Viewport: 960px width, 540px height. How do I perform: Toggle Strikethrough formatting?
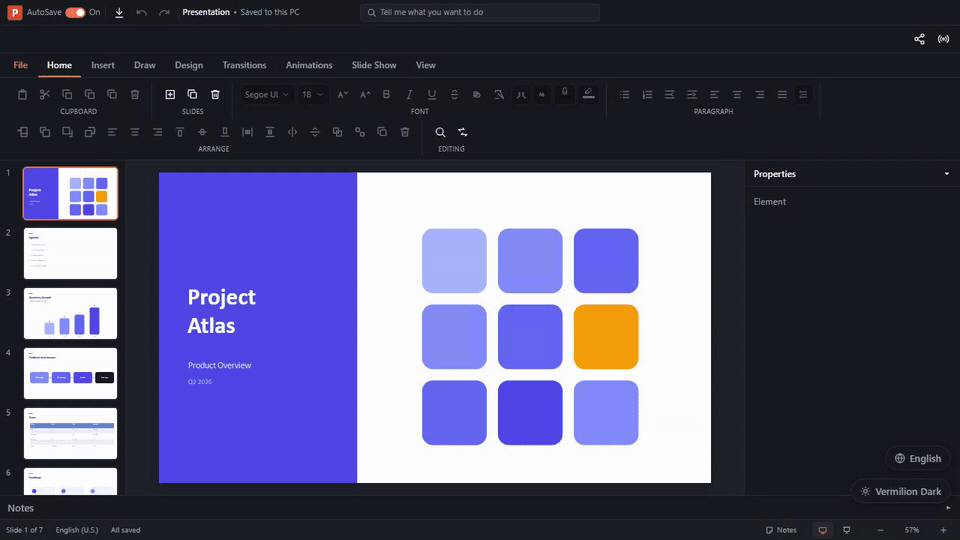pos(454,94)
